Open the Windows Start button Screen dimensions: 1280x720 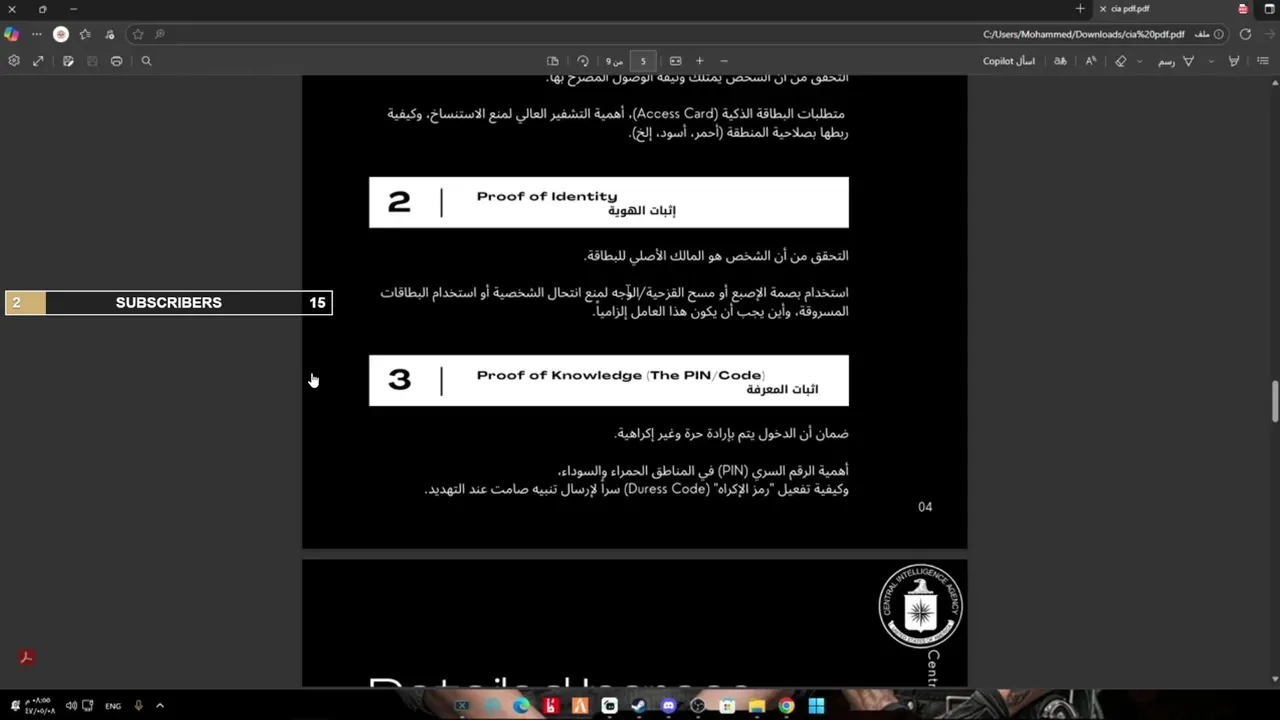tap(816, 706)
